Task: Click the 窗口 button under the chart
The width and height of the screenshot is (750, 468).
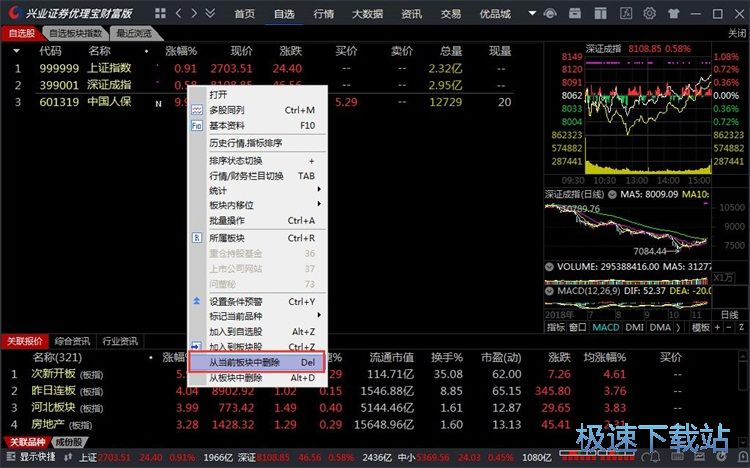Action: pyautogui.click(x=578, y=327)
